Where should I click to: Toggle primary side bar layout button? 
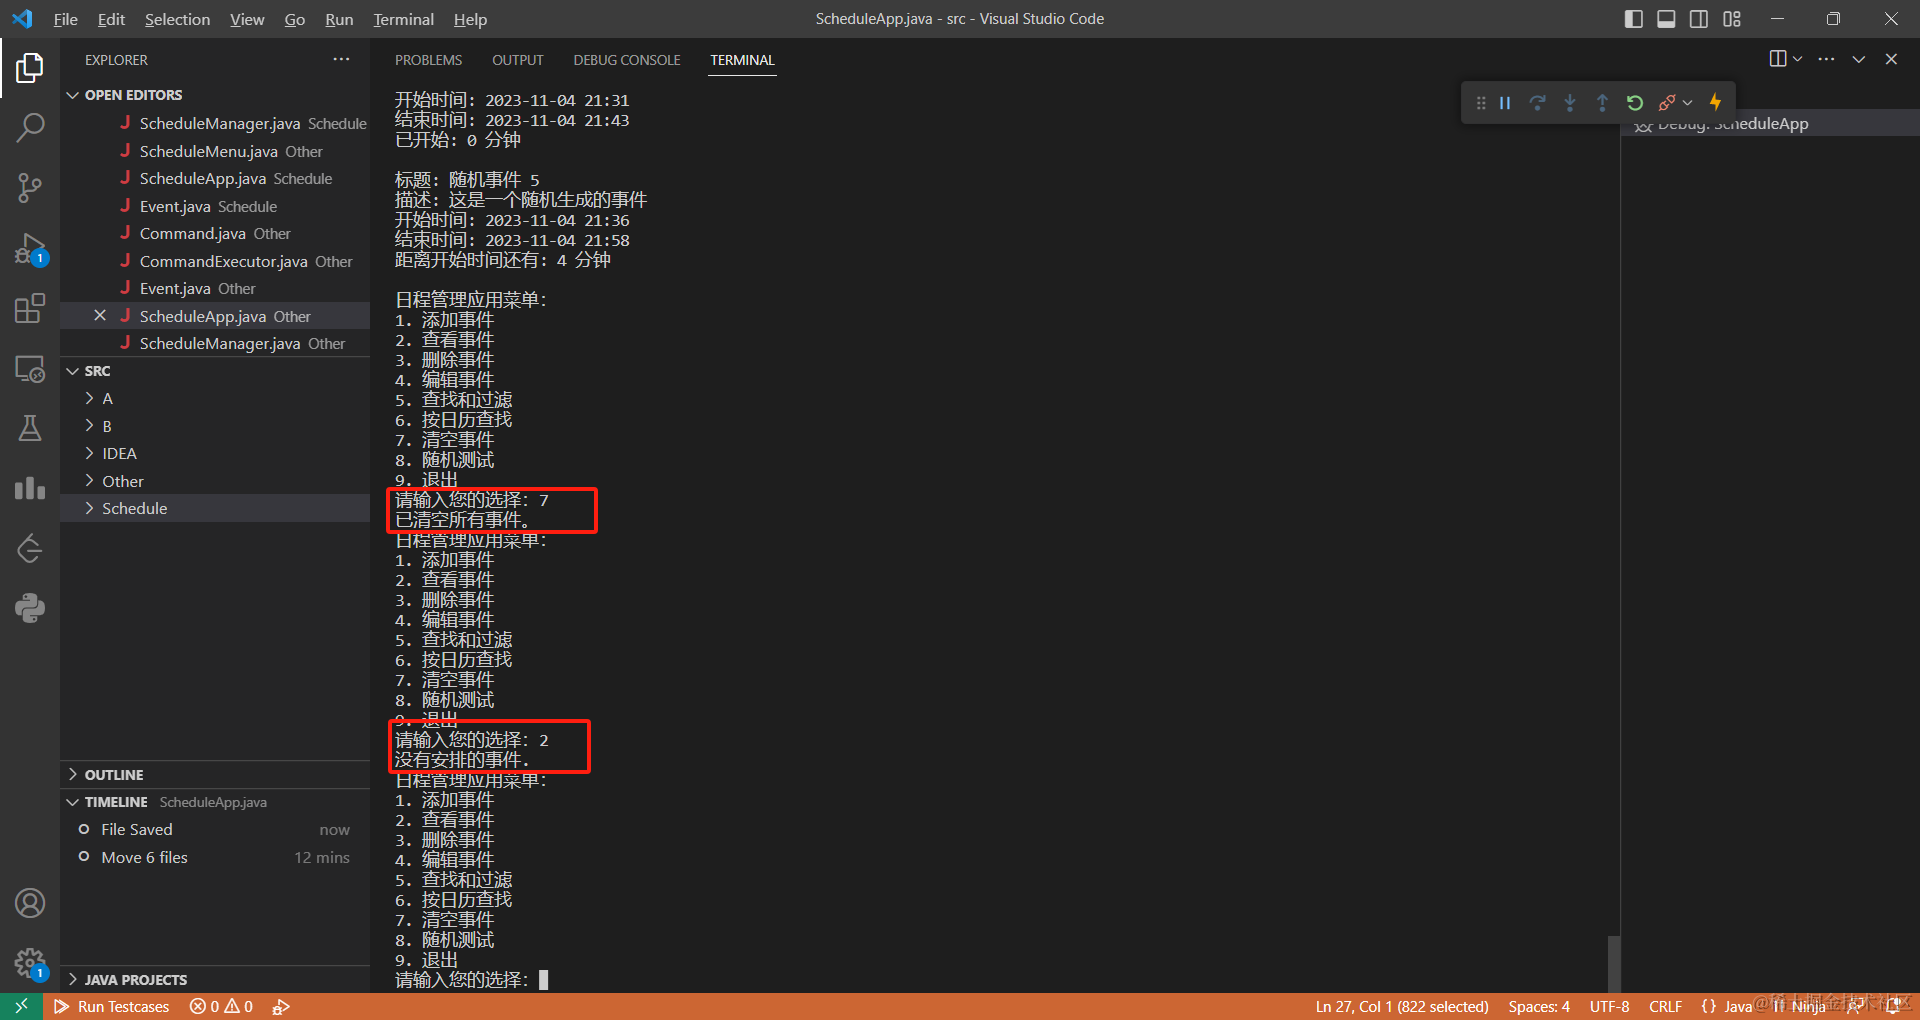tap(1634, 19)
